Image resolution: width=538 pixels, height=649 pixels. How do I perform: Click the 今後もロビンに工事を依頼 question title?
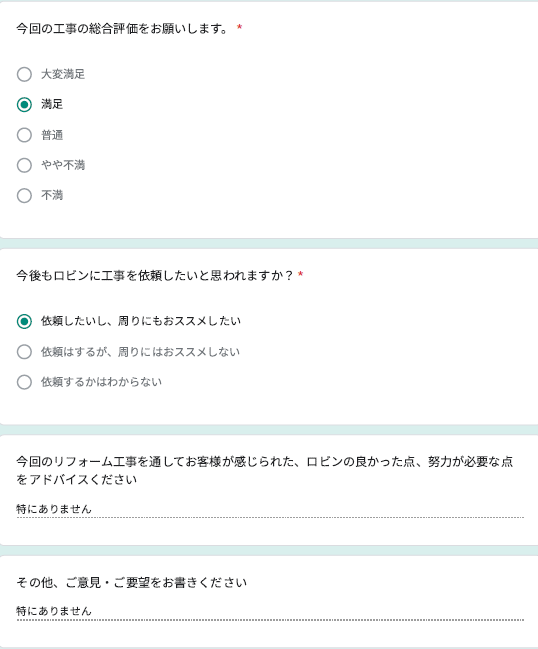(154, 275)
